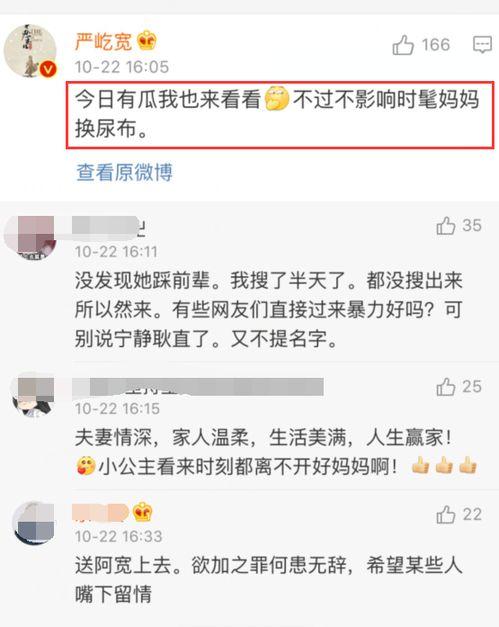
Task: Open avatar of the 16:11 commenter
Action: [x=30, y=238]
